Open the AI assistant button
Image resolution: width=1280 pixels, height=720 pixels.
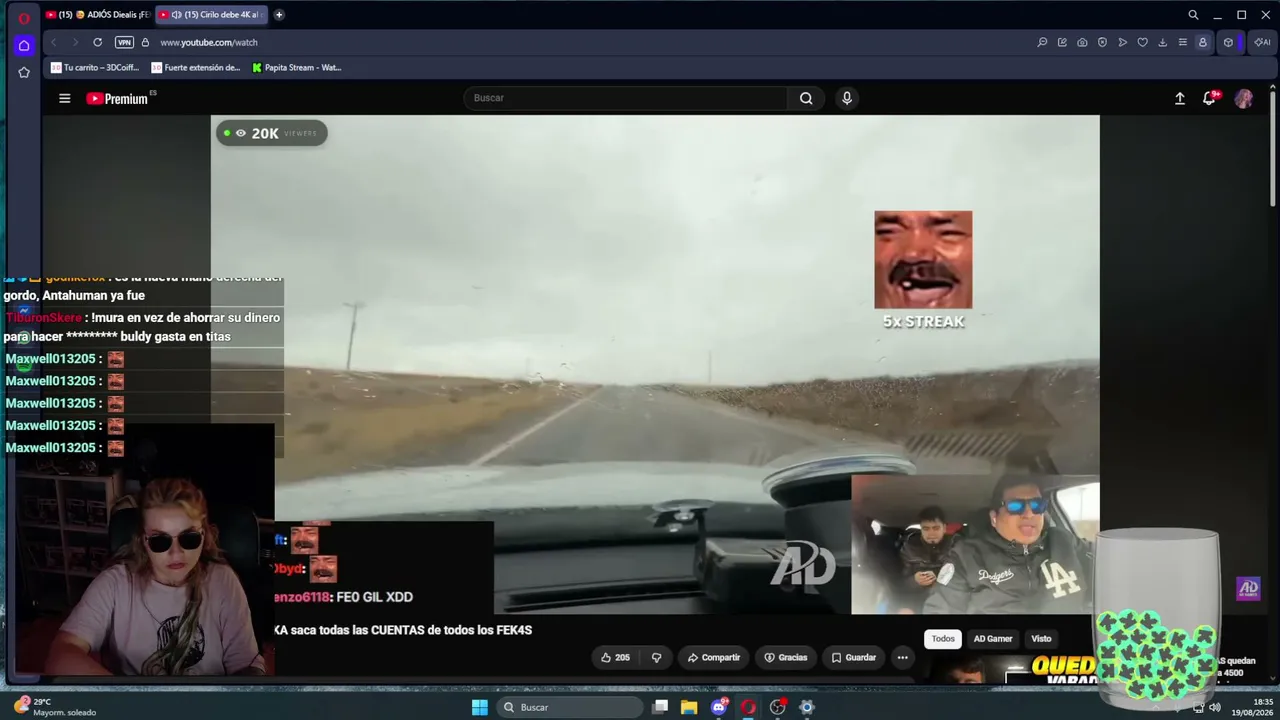(1262, 42)
